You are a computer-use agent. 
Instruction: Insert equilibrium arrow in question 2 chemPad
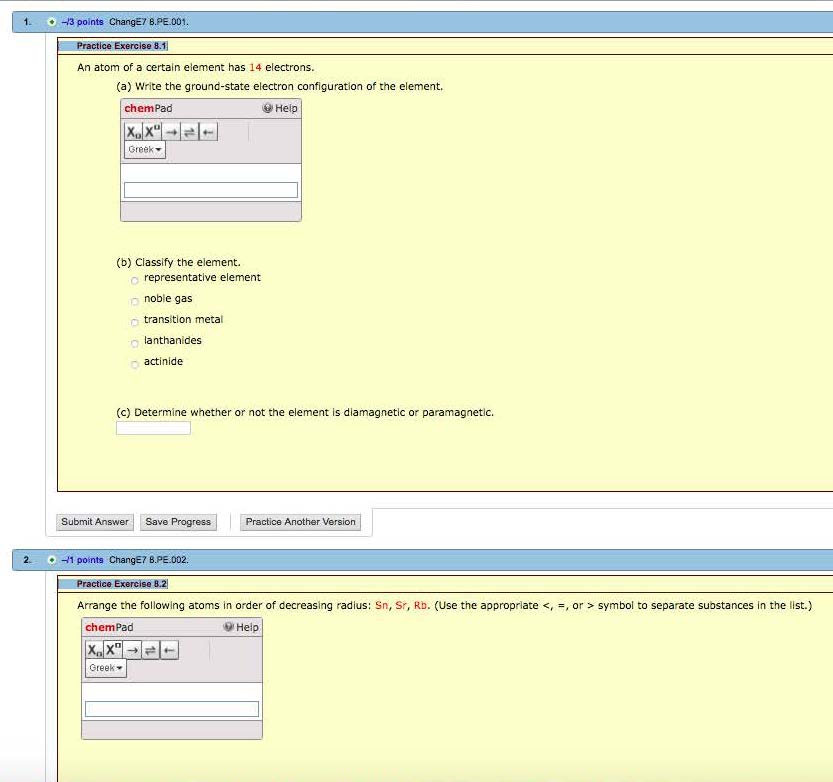152,651
